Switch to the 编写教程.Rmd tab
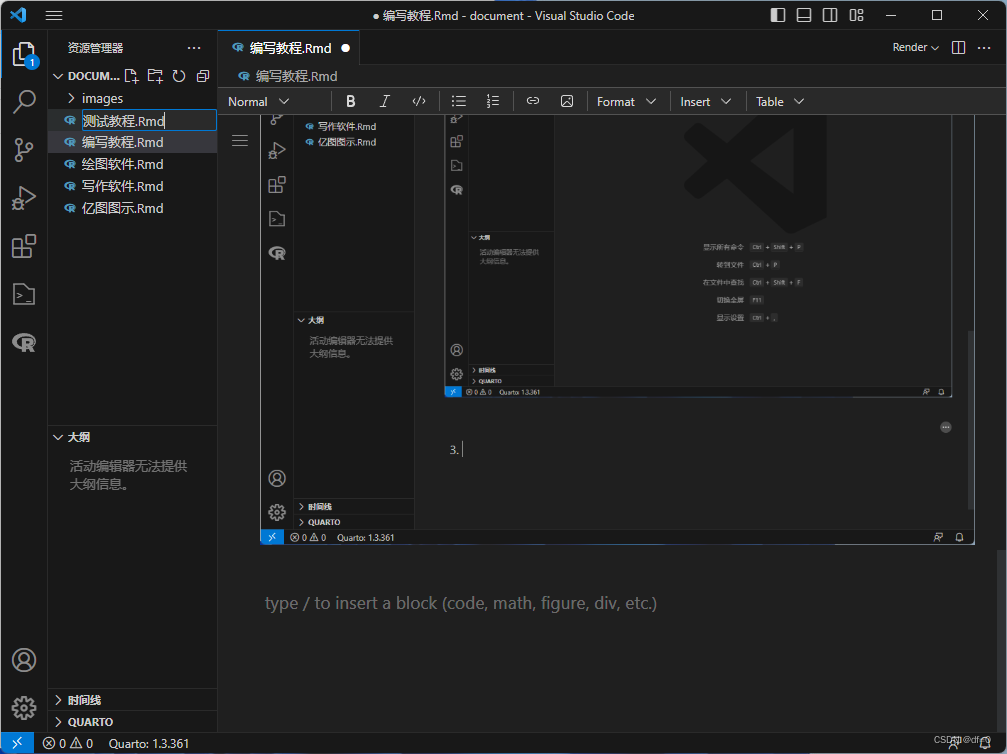 290,47
